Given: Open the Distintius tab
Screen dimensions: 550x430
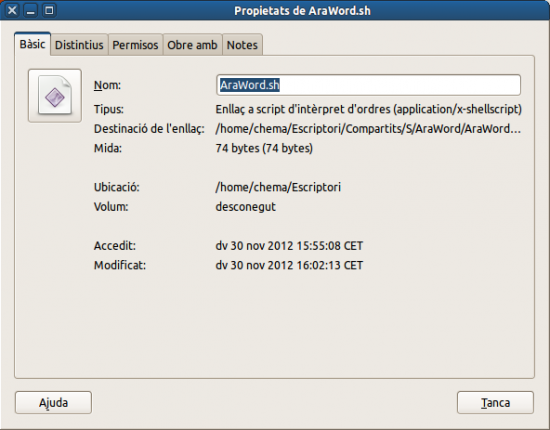Looking at the screenshot, I should tap(79, 45).
